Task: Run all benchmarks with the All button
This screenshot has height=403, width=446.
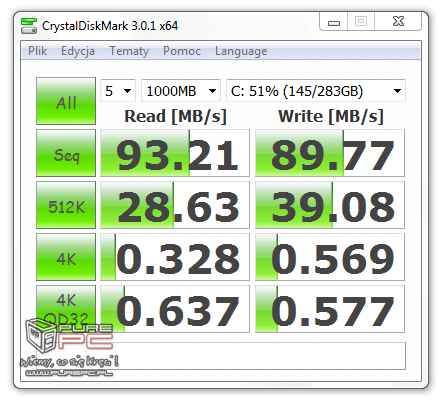Action: click(x=66, y=101)
